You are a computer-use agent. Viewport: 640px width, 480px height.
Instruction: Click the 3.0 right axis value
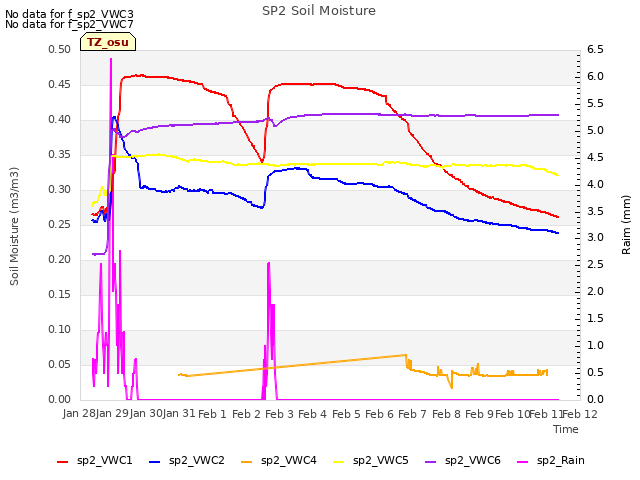click(595, 238)
